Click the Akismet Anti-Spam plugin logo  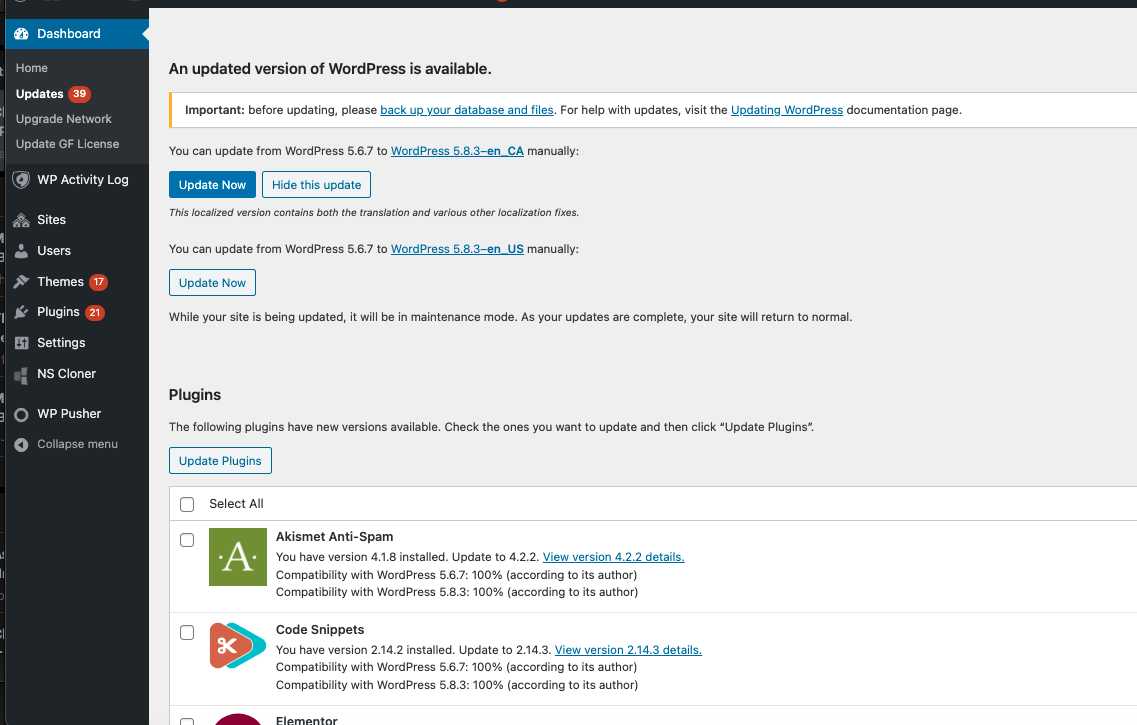(238, 557)
